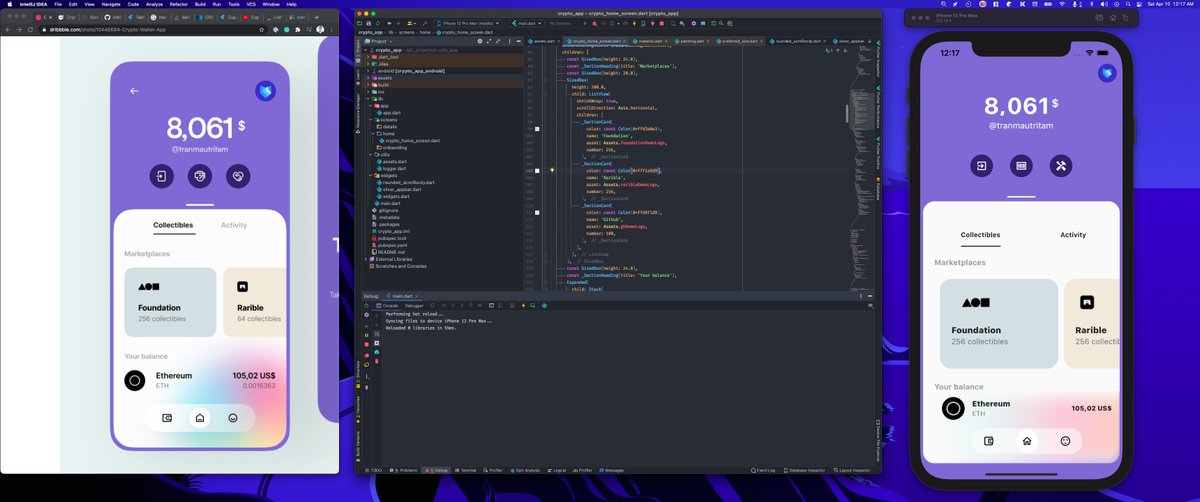The width and height of the screenshot is (1200, 502).
Task: Open the Terminal tool window tab
Action: tap(466, 469)
